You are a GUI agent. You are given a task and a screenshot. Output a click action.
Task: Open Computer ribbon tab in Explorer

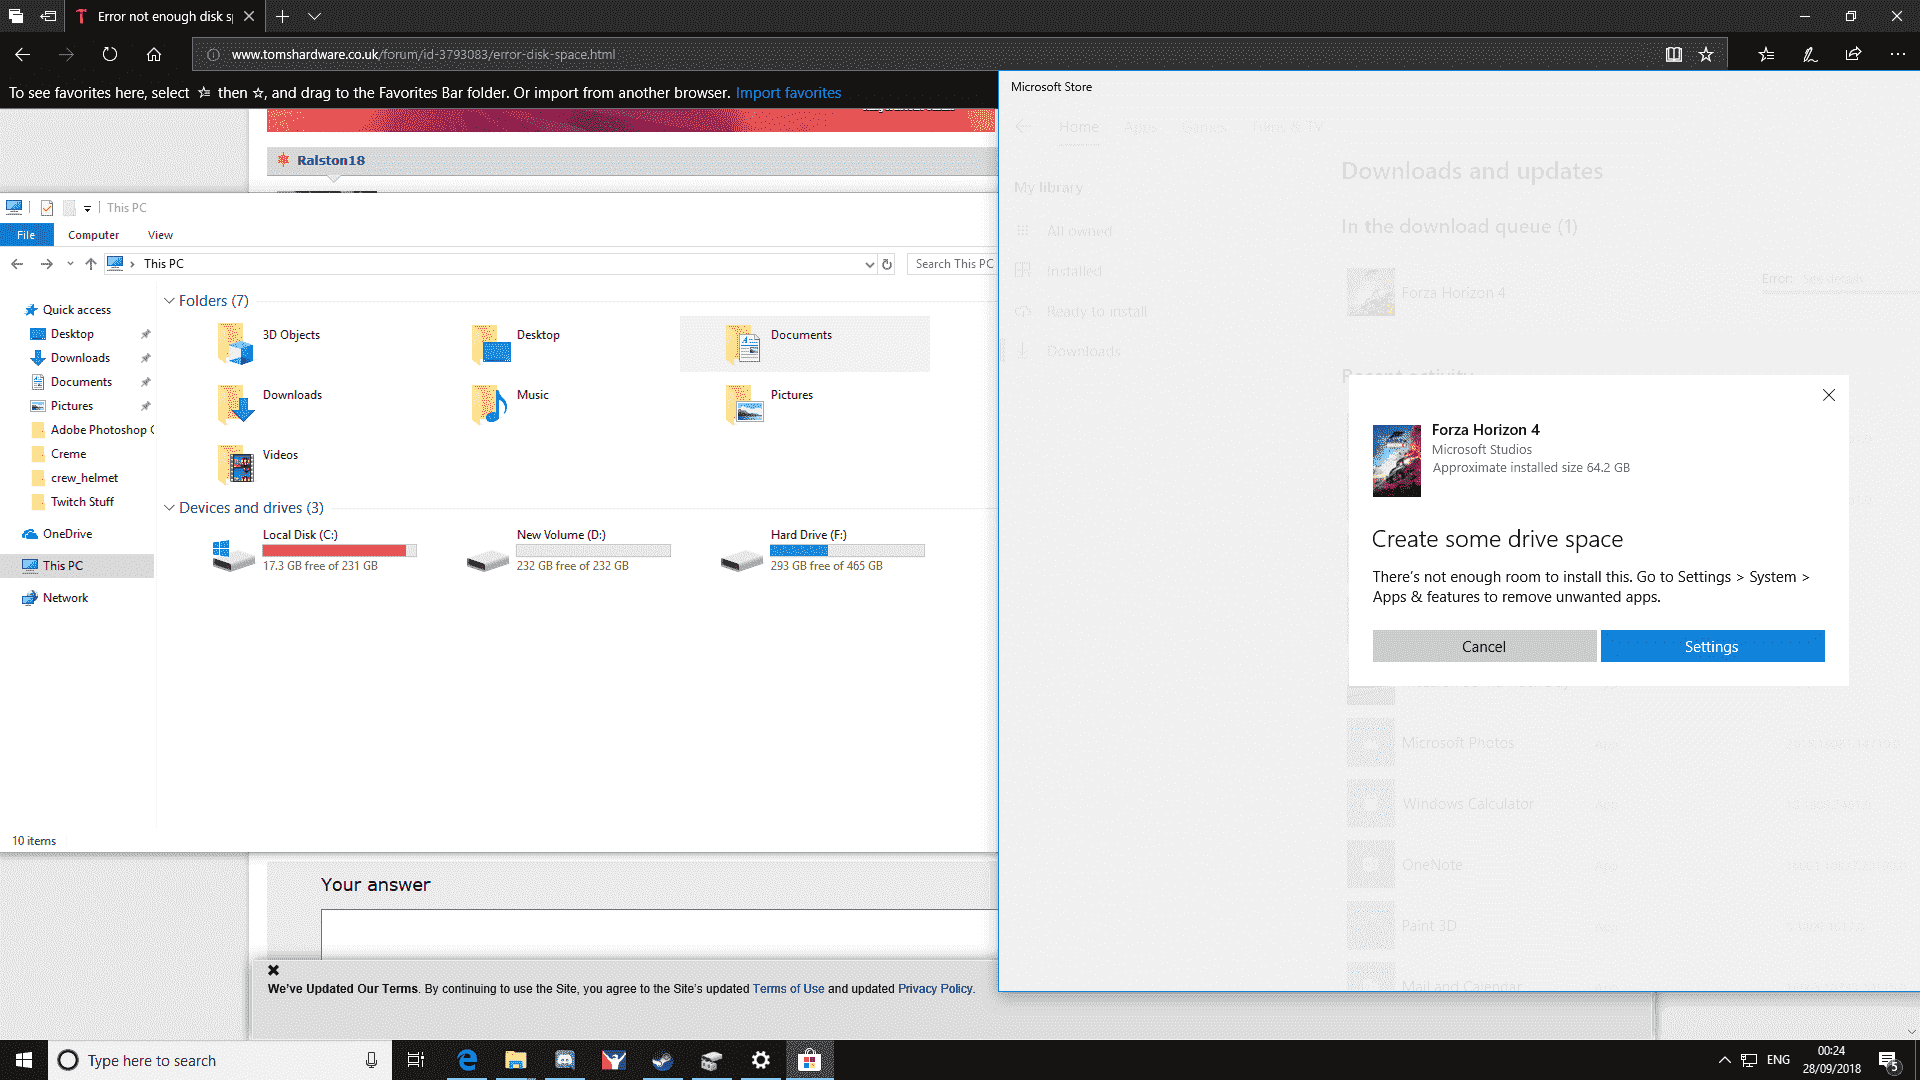pyautogui.click(x=93, y=235)
